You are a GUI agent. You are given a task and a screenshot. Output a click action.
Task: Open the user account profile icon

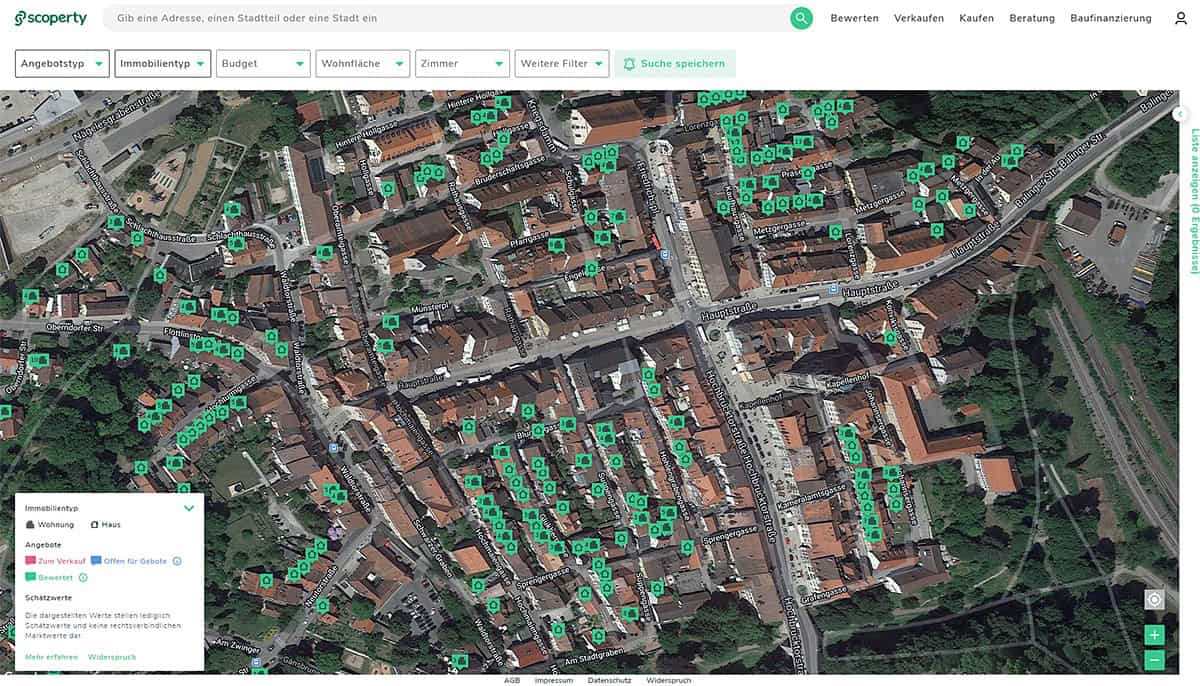[x=1181, y=18]
